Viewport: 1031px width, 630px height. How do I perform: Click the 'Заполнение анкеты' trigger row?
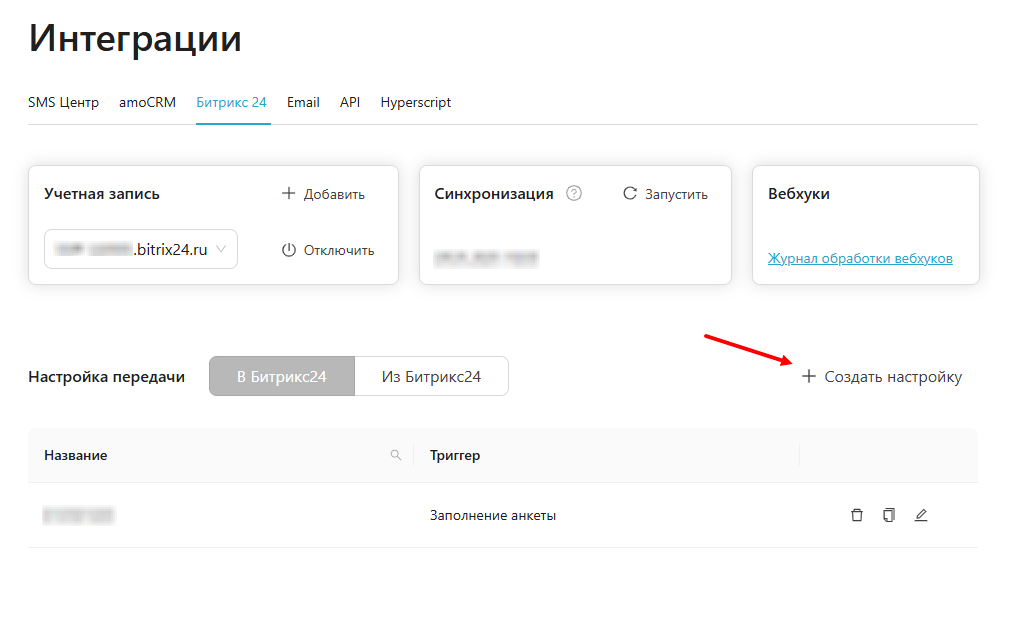click(x=493, y=516)
